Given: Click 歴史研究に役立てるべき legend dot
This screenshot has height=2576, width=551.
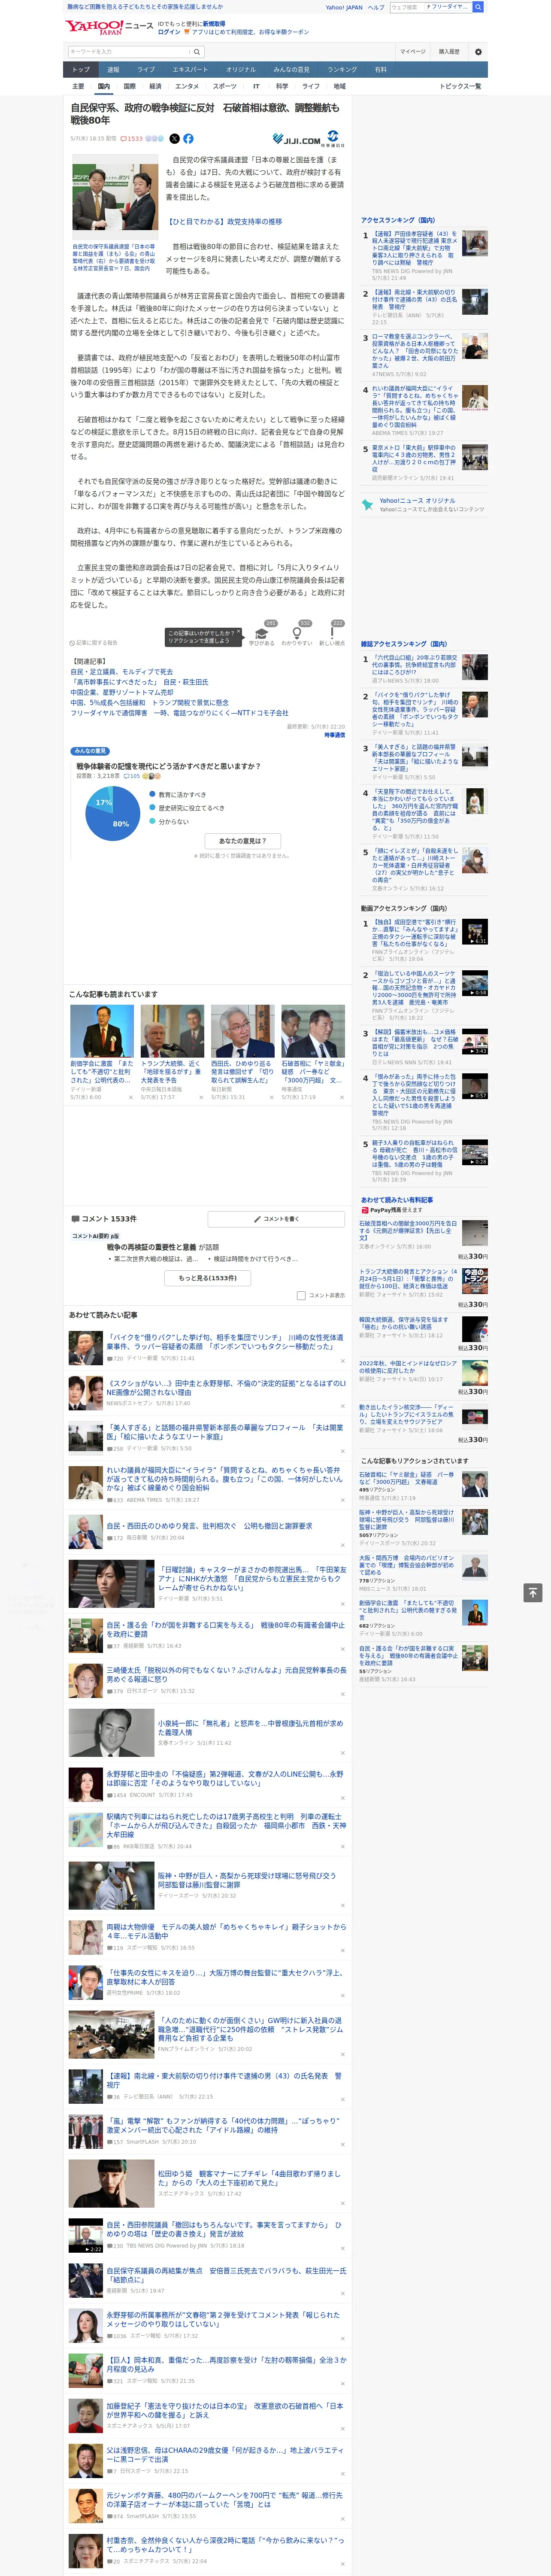Looking at the screenshot, I should pyautogui.click(x=153, y=808).
